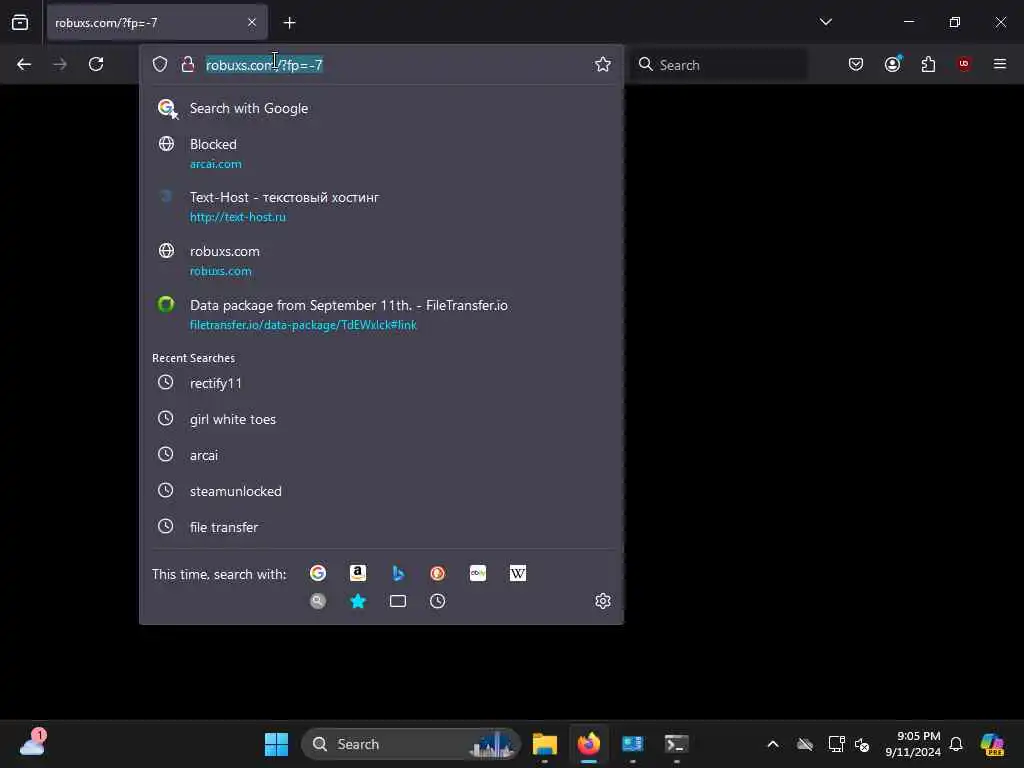The width and height of the screenshot is (1024, 768).
Task: Open the clock showing 9:05 PM
Action: click(x=912, y=744)
